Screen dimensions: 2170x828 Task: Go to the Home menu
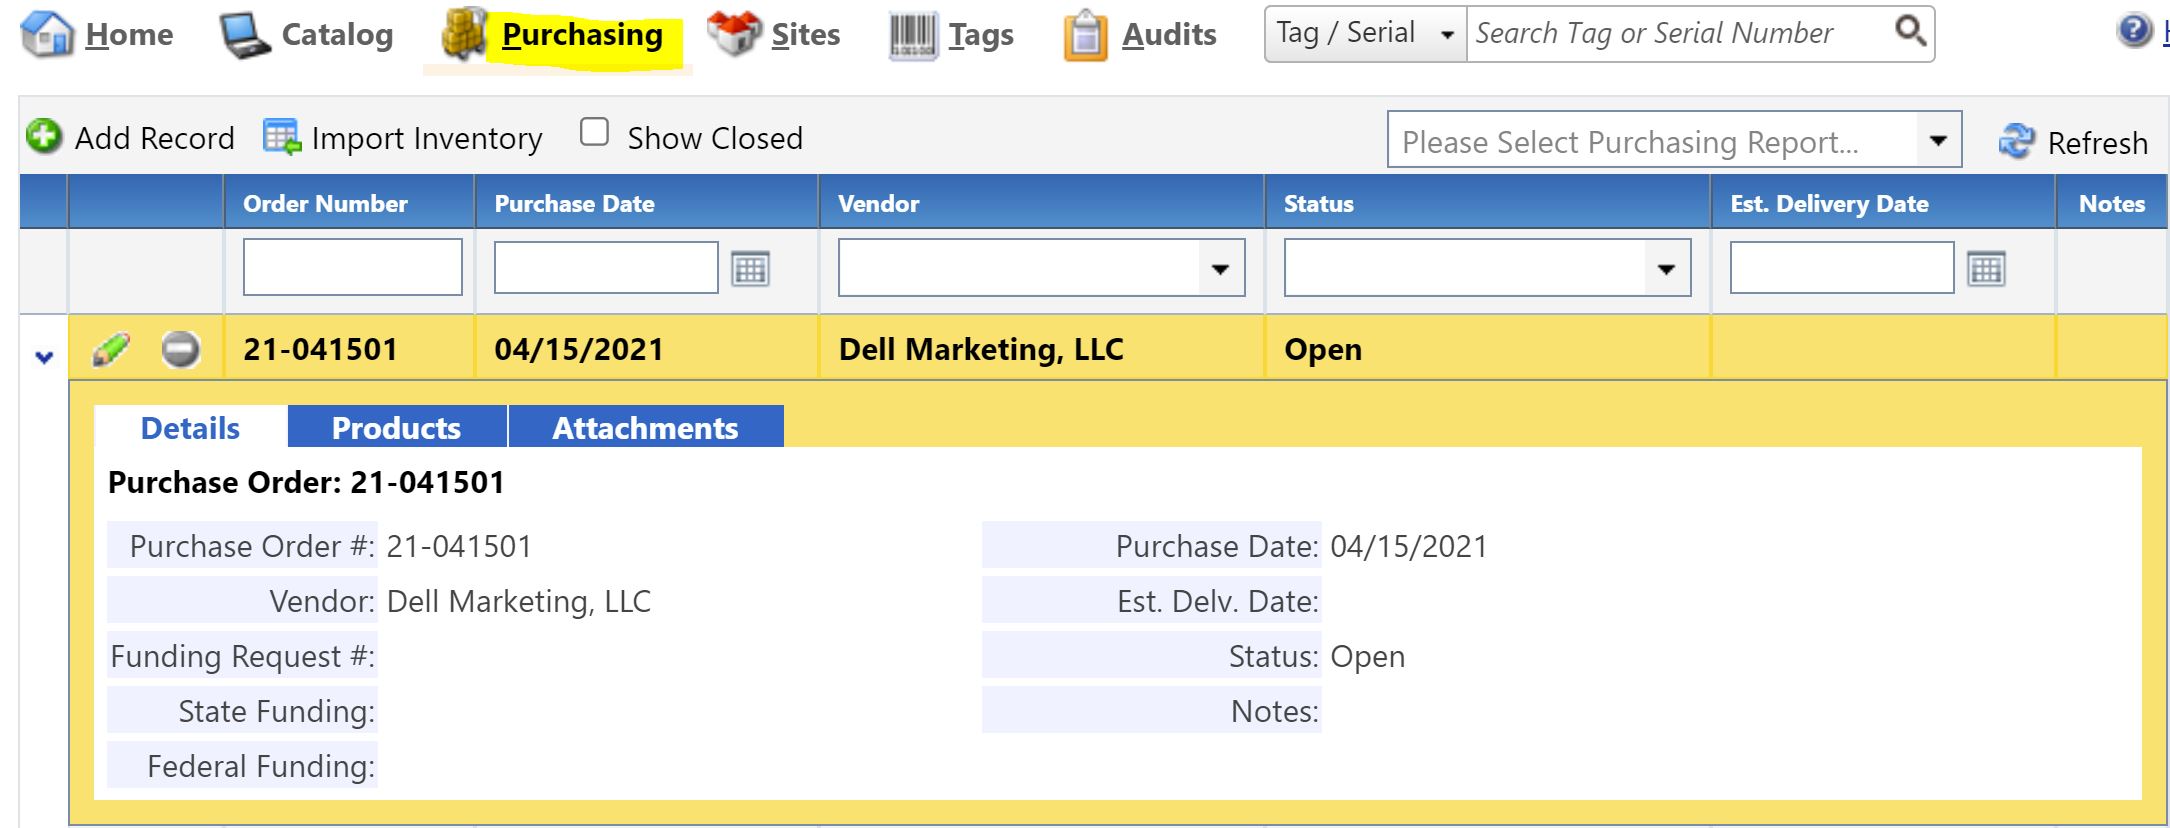129,35
